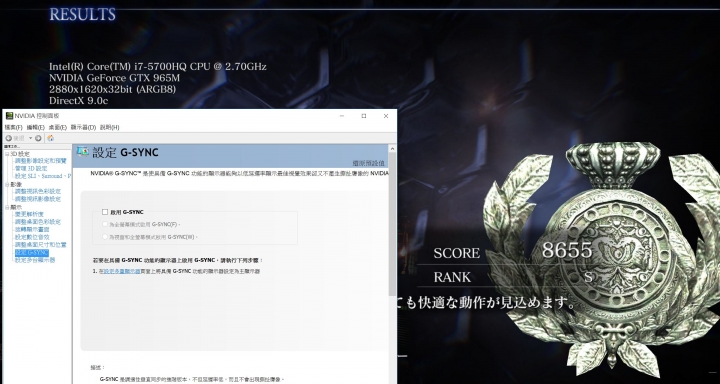The width and height of the screenshot is (720, 384).
Task: Select G-SYNC windowed and full screen (W) radio
Action: (x=105, y=237)
